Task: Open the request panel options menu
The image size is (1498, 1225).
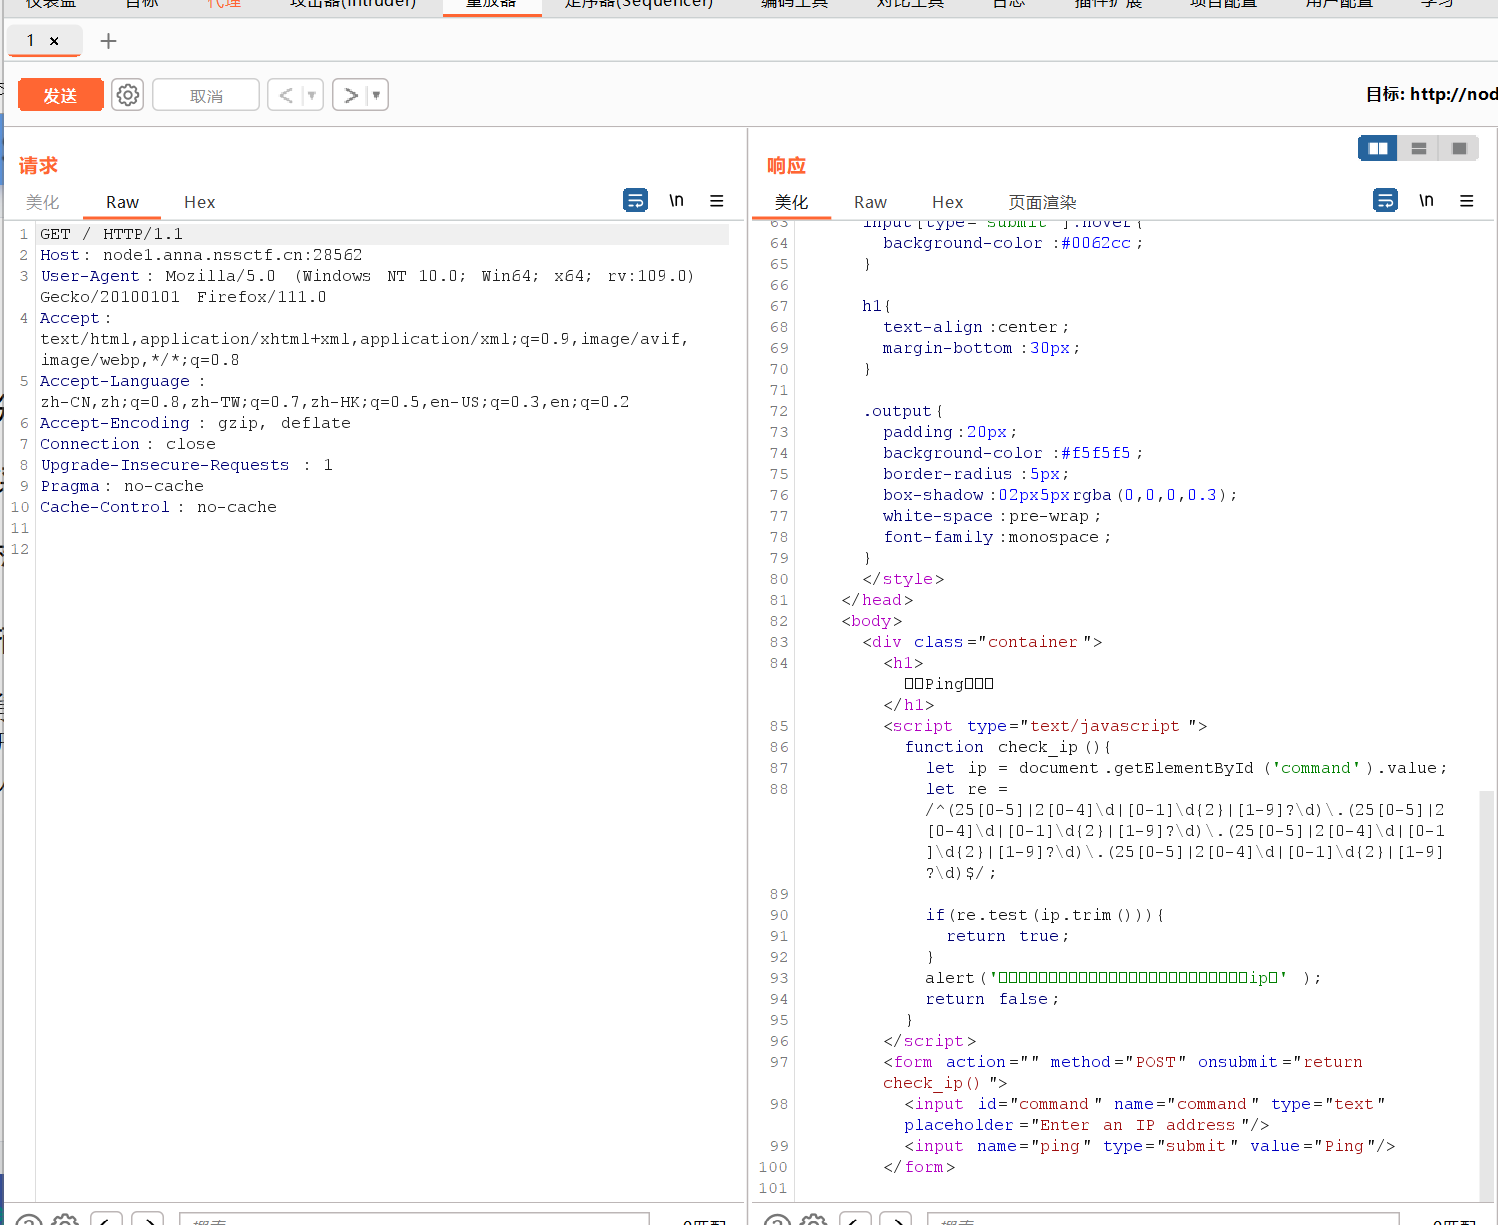Action: point(717,200)
